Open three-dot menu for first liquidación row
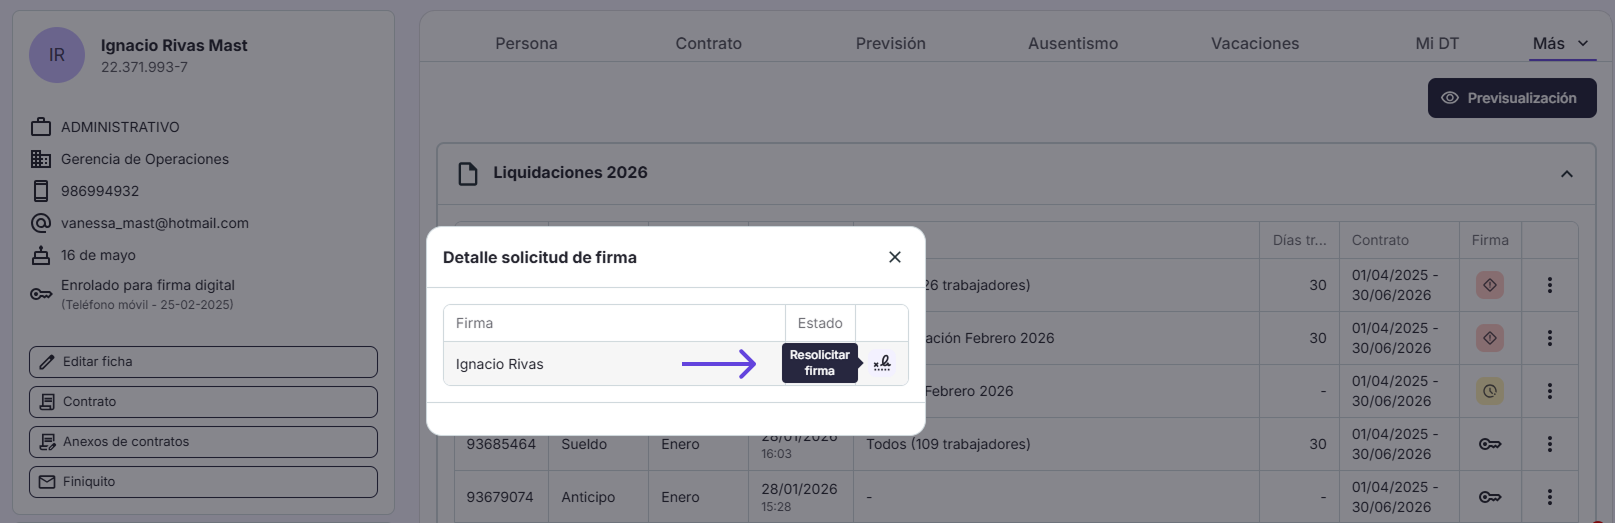Viewport: 1615px width, 523px height. (x=1550, y=285)
